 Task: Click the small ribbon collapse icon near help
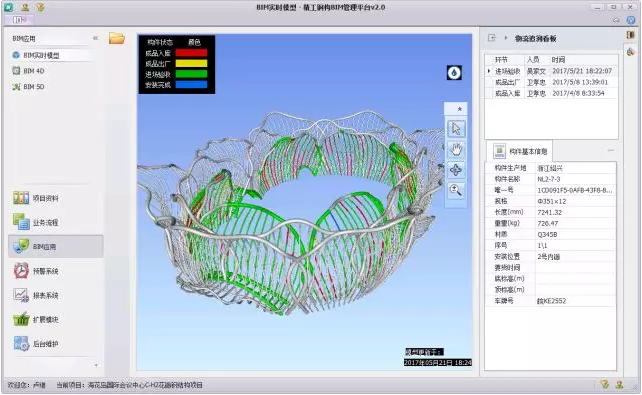pos(616,20)
